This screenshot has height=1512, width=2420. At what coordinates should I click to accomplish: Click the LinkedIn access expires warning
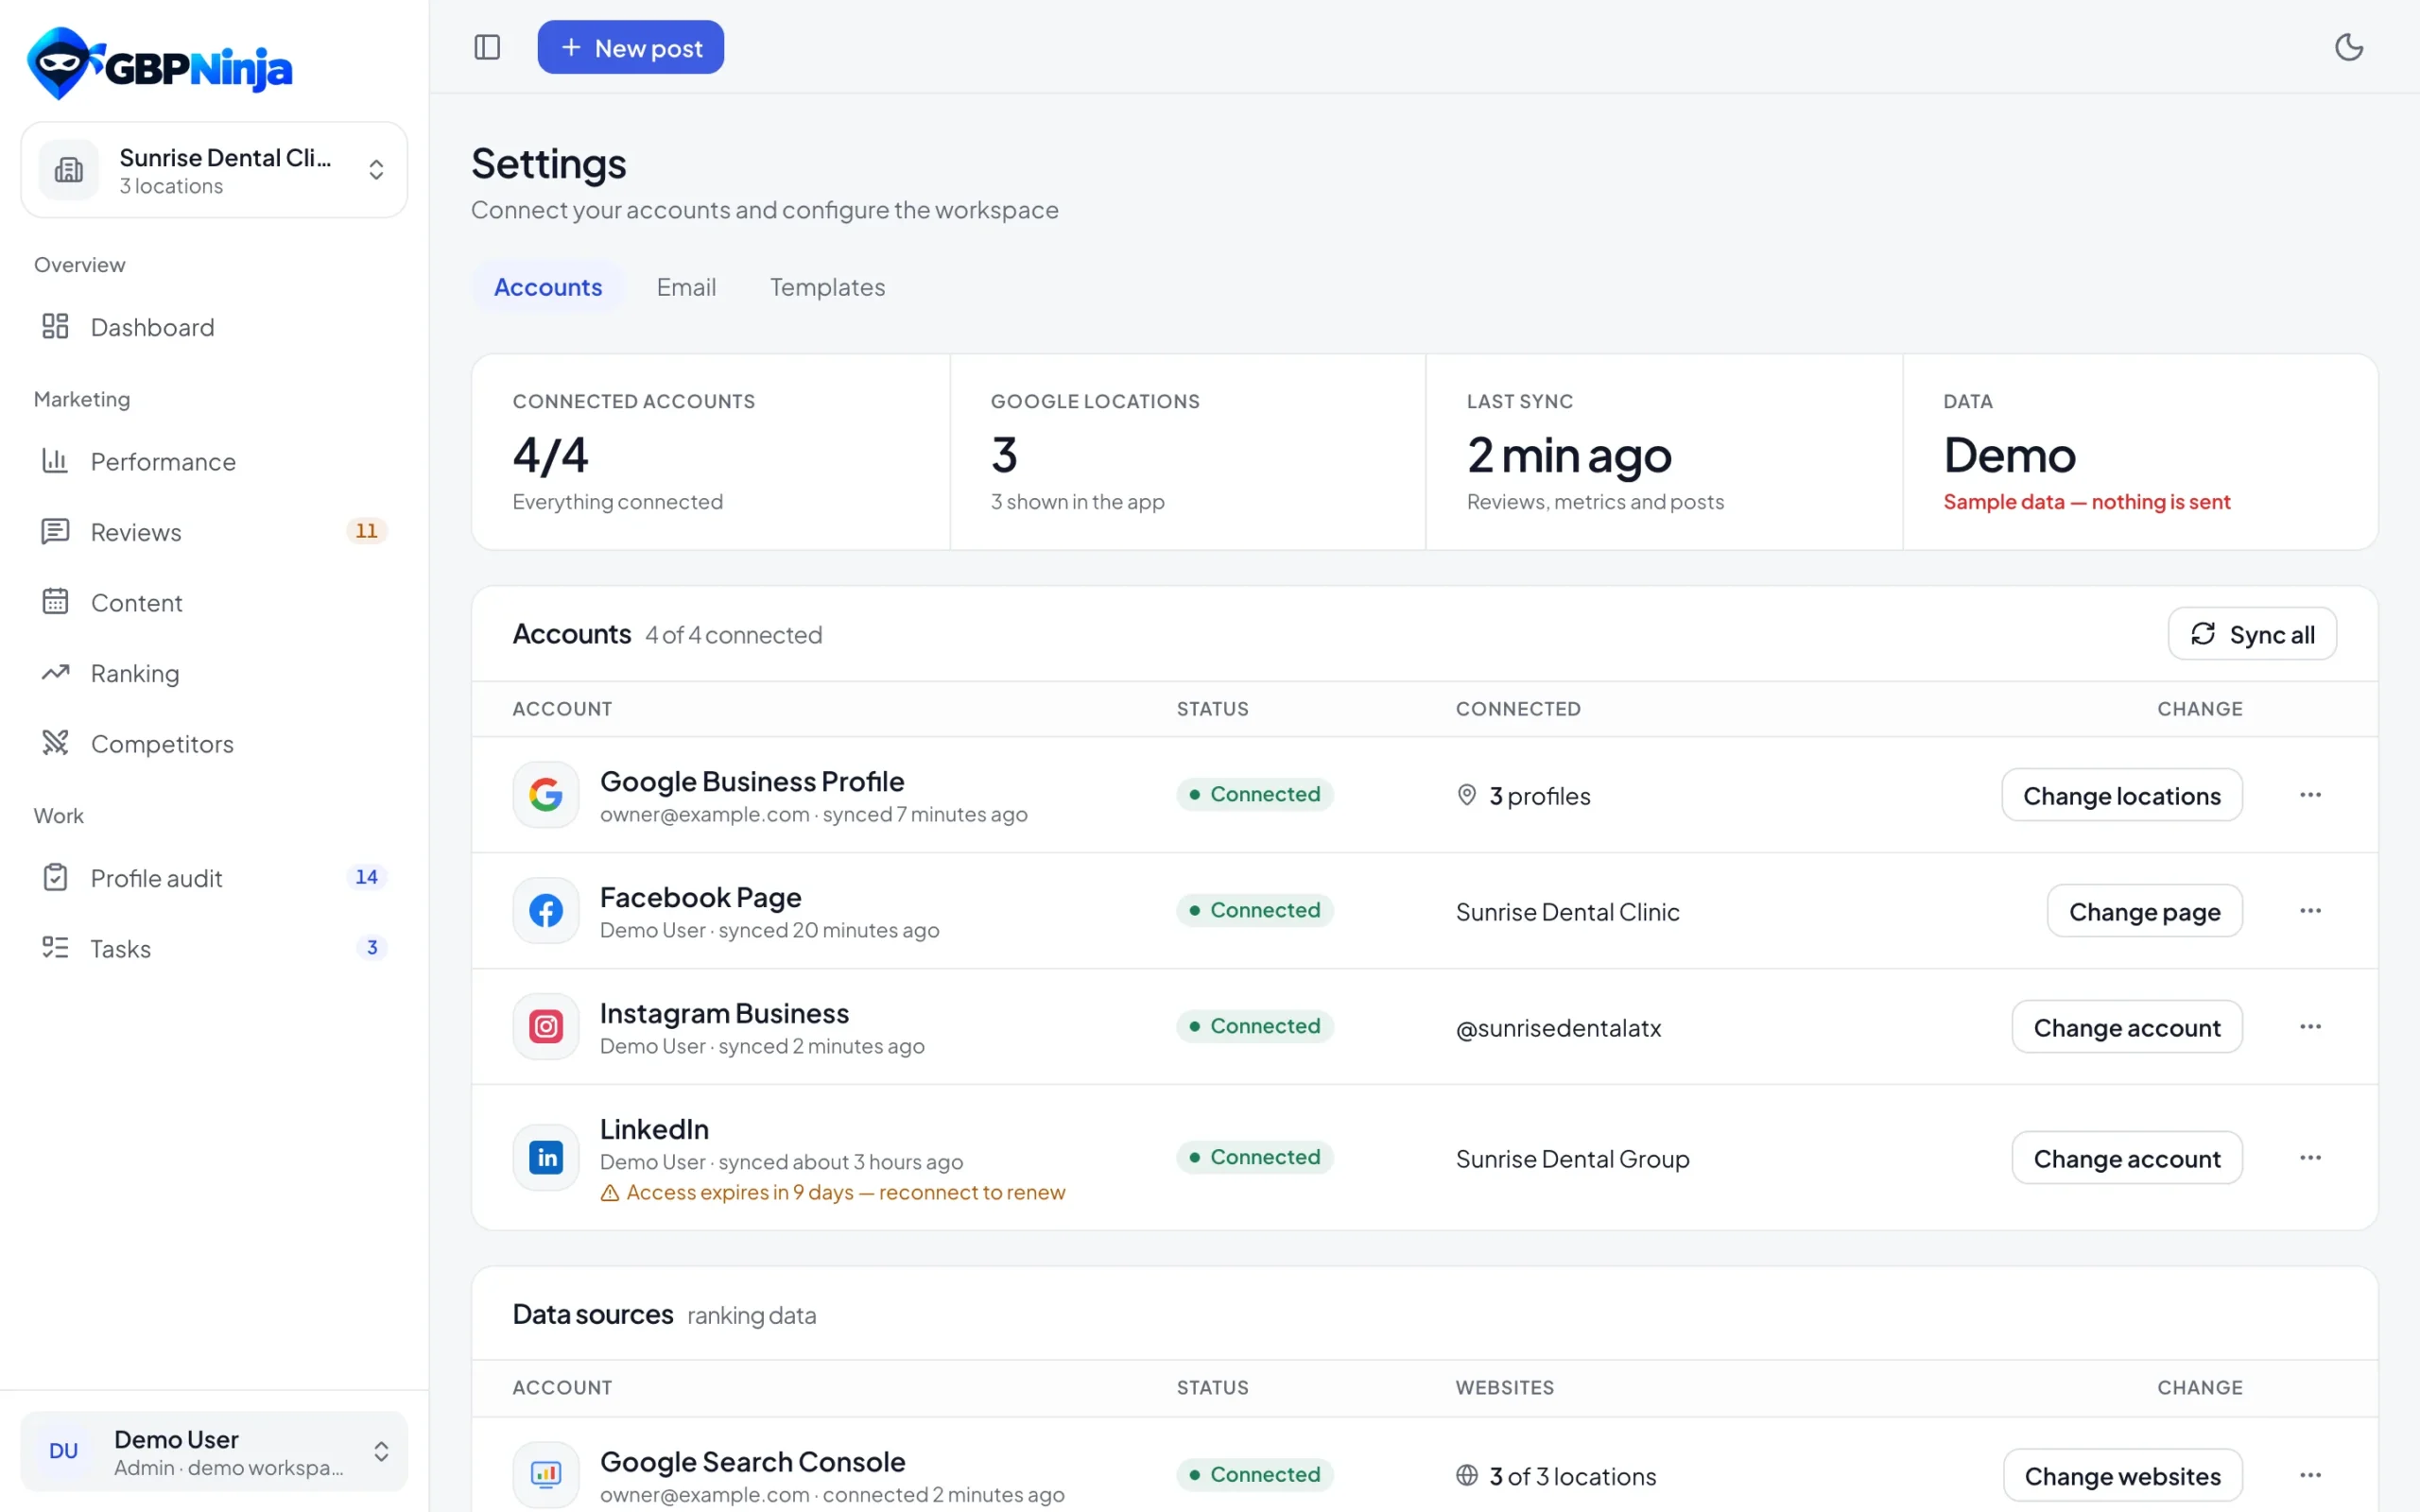pos(833,1192)
